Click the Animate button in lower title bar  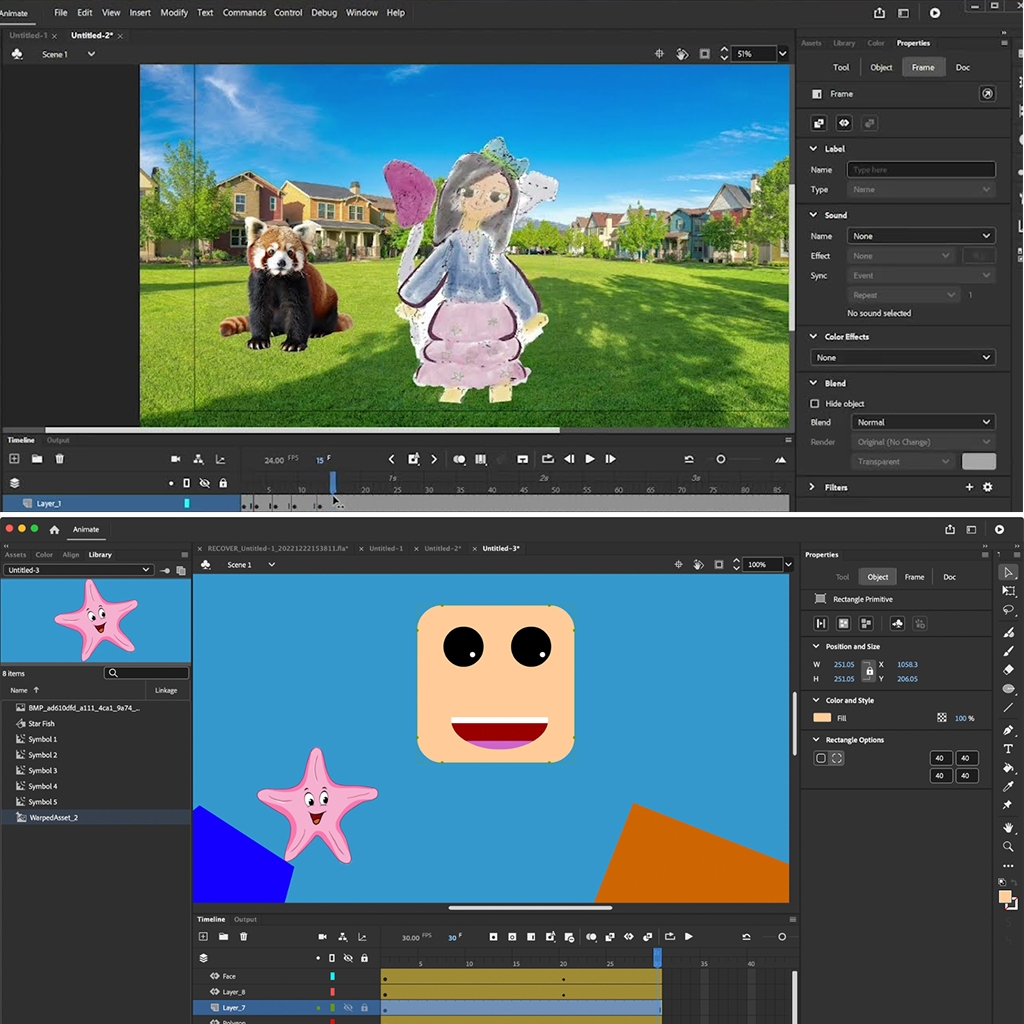(x=86, y=530)
